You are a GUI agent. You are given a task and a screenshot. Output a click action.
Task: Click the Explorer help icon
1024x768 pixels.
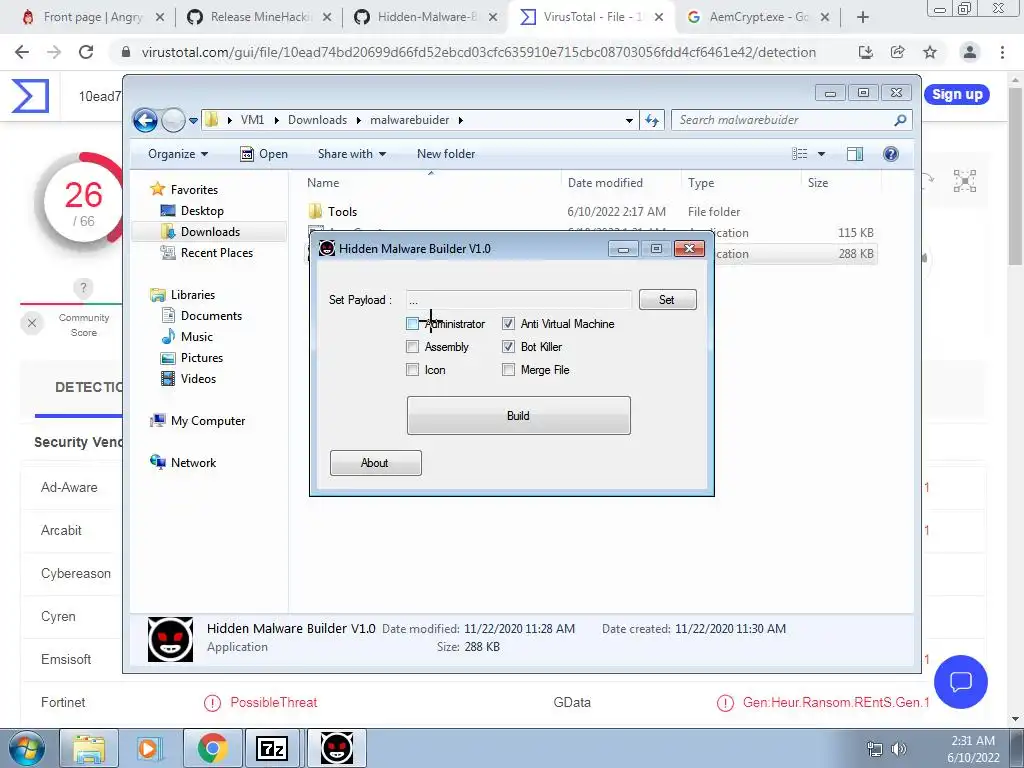point(891,154)
